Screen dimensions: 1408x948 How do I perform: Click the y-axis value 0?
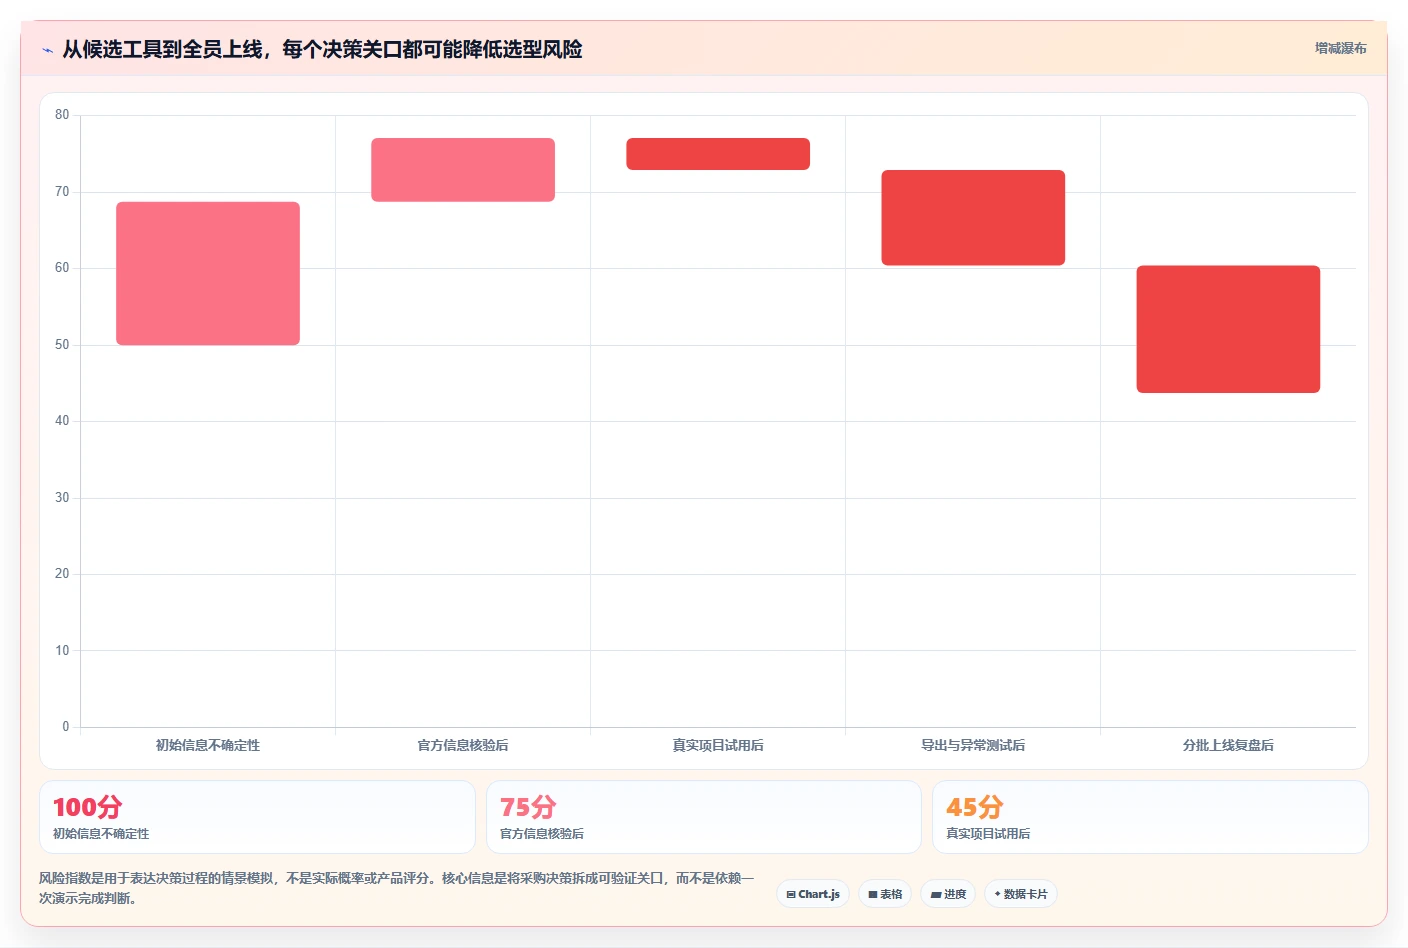[x=66, y=727]
